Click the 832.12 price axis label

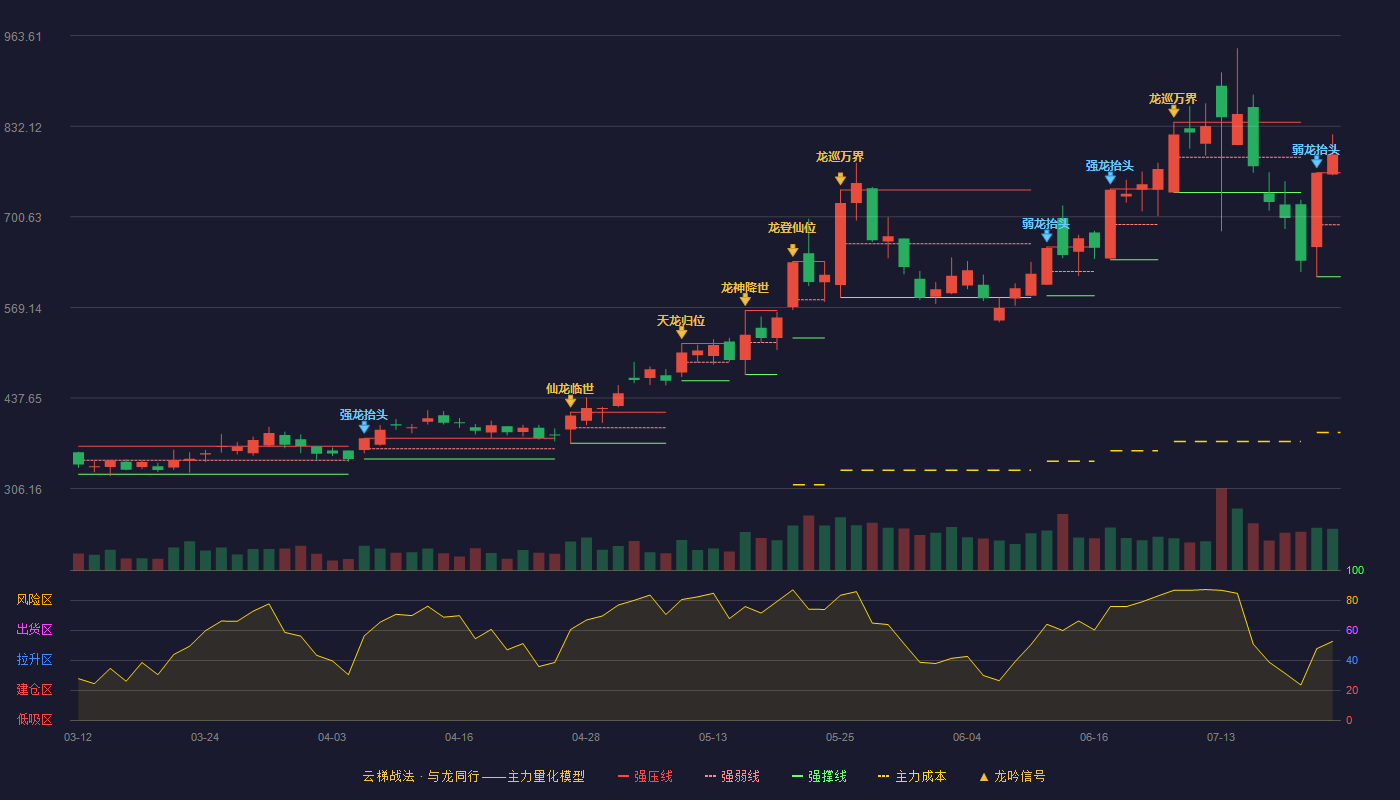pyautogui.click(x=23, y=128)
